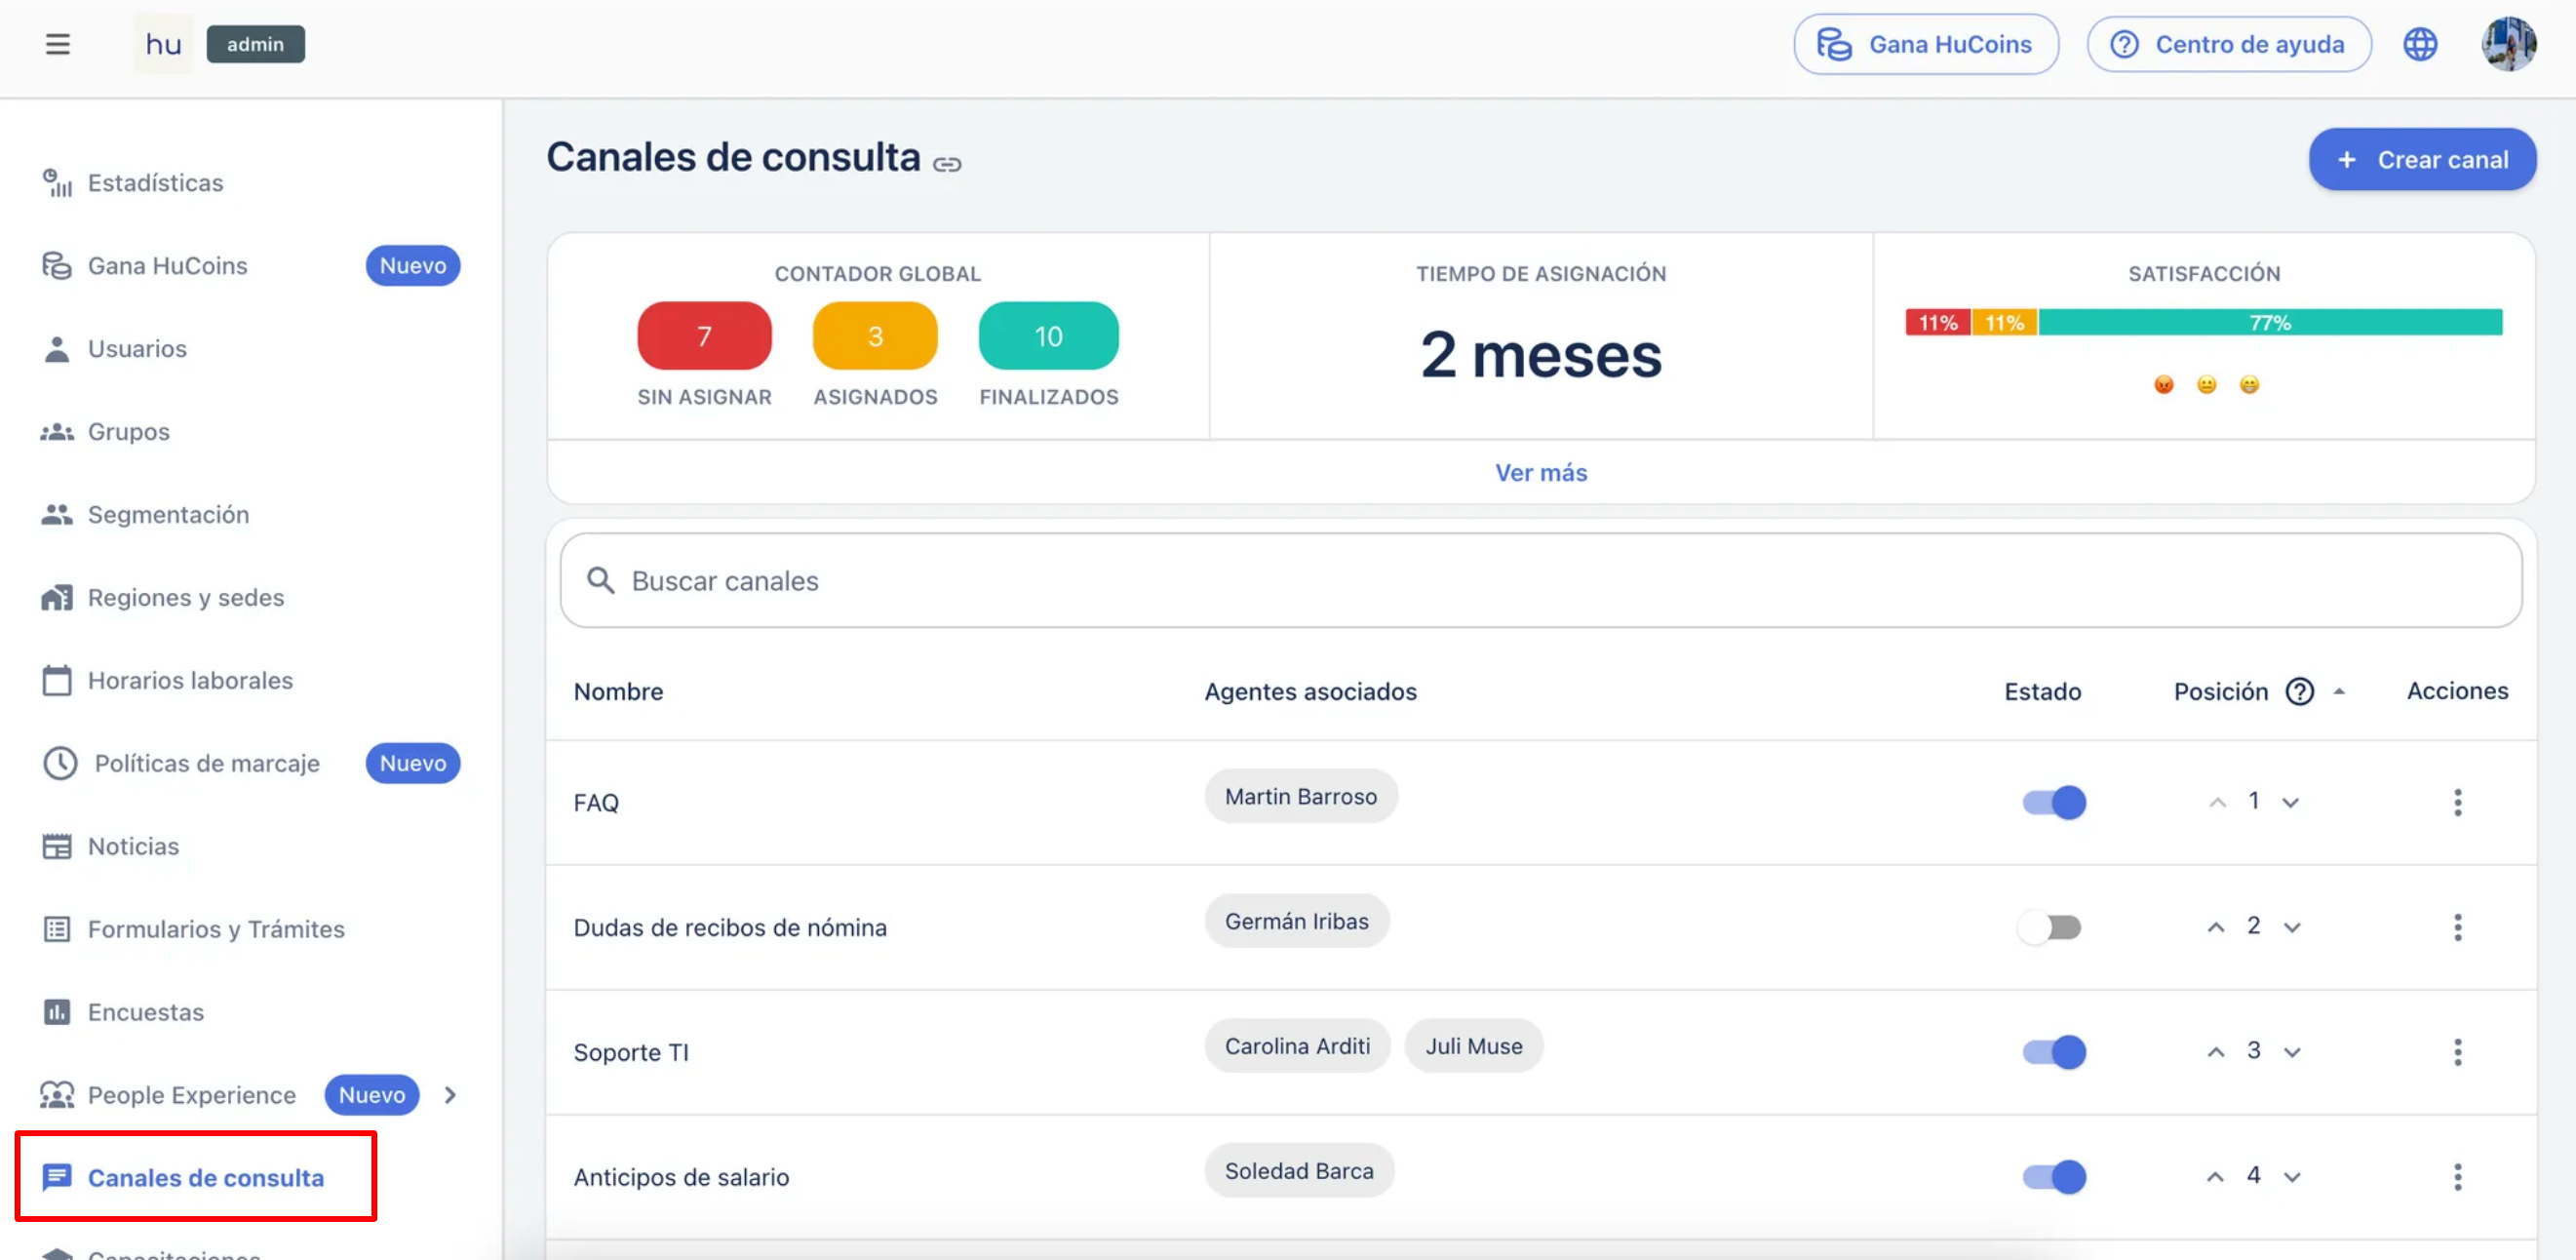Click the Crear canal button
Viewport: 2576px width, 1260px height.
click(2421, 160)
